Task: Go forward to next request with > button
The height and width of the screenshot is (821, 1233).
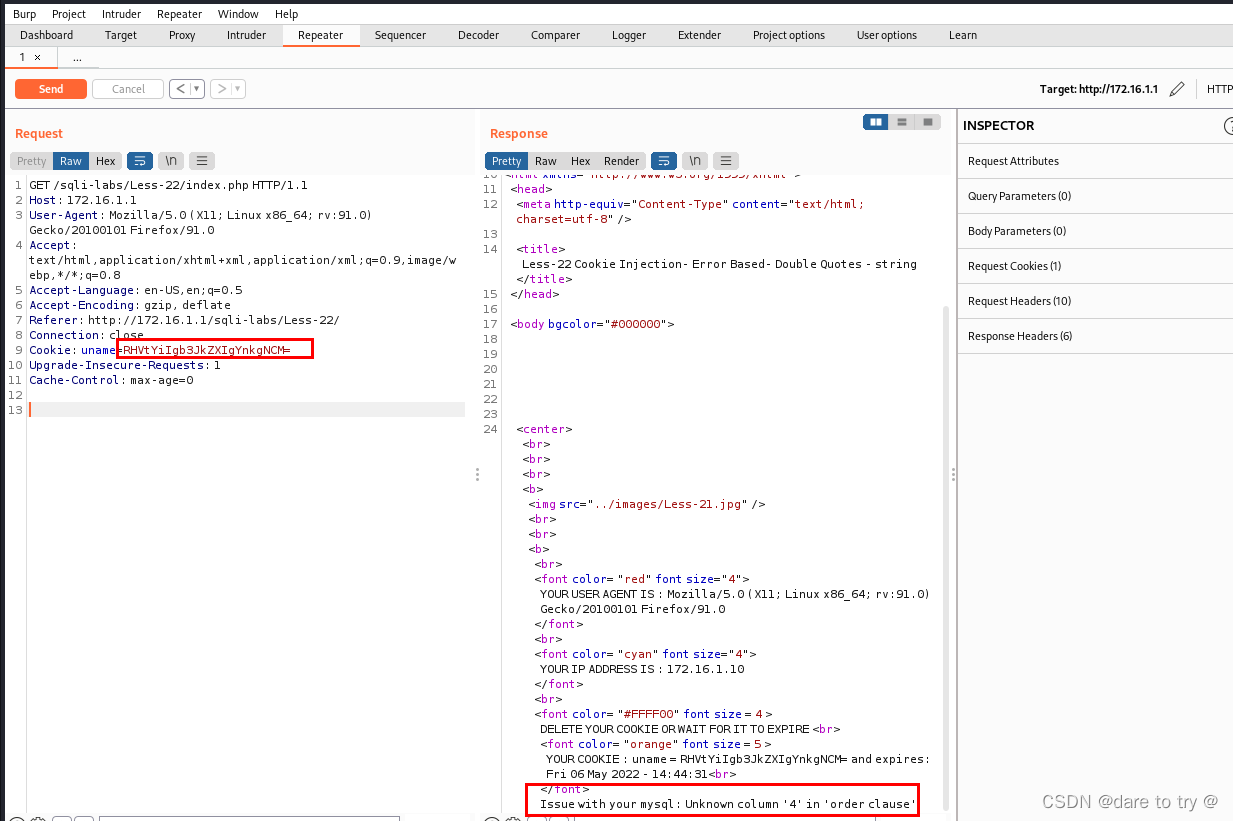Action: [x=221, y=89]
